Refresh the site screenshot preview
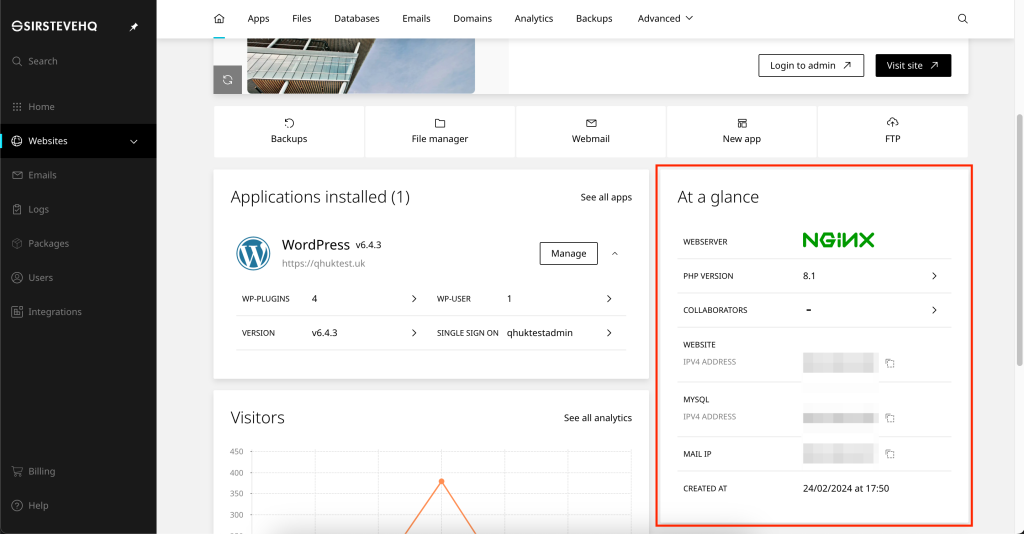Image resolution: width=1024 pixels, height=534 pixels. (x=227, y=80)
